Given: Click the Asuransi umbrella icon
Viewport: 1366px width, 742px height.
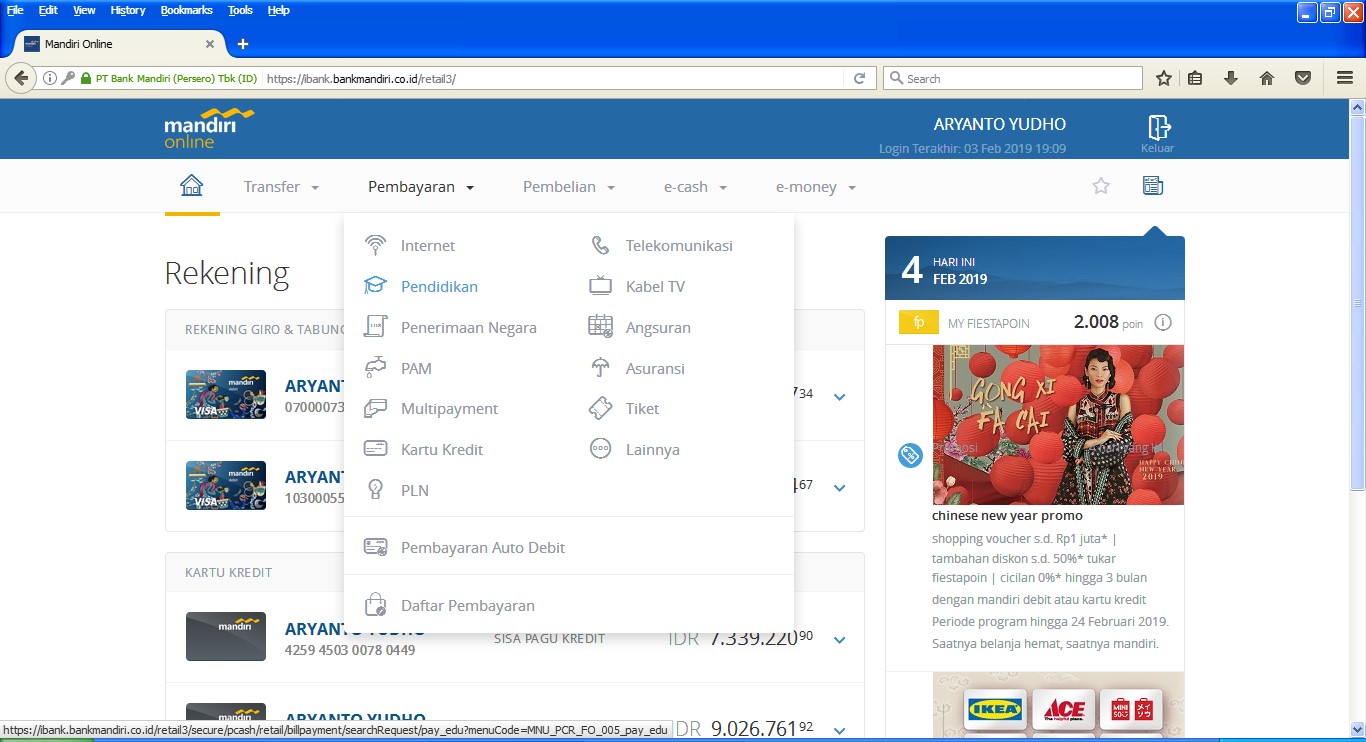Looking at the screenshot, I should click(600, 368).
